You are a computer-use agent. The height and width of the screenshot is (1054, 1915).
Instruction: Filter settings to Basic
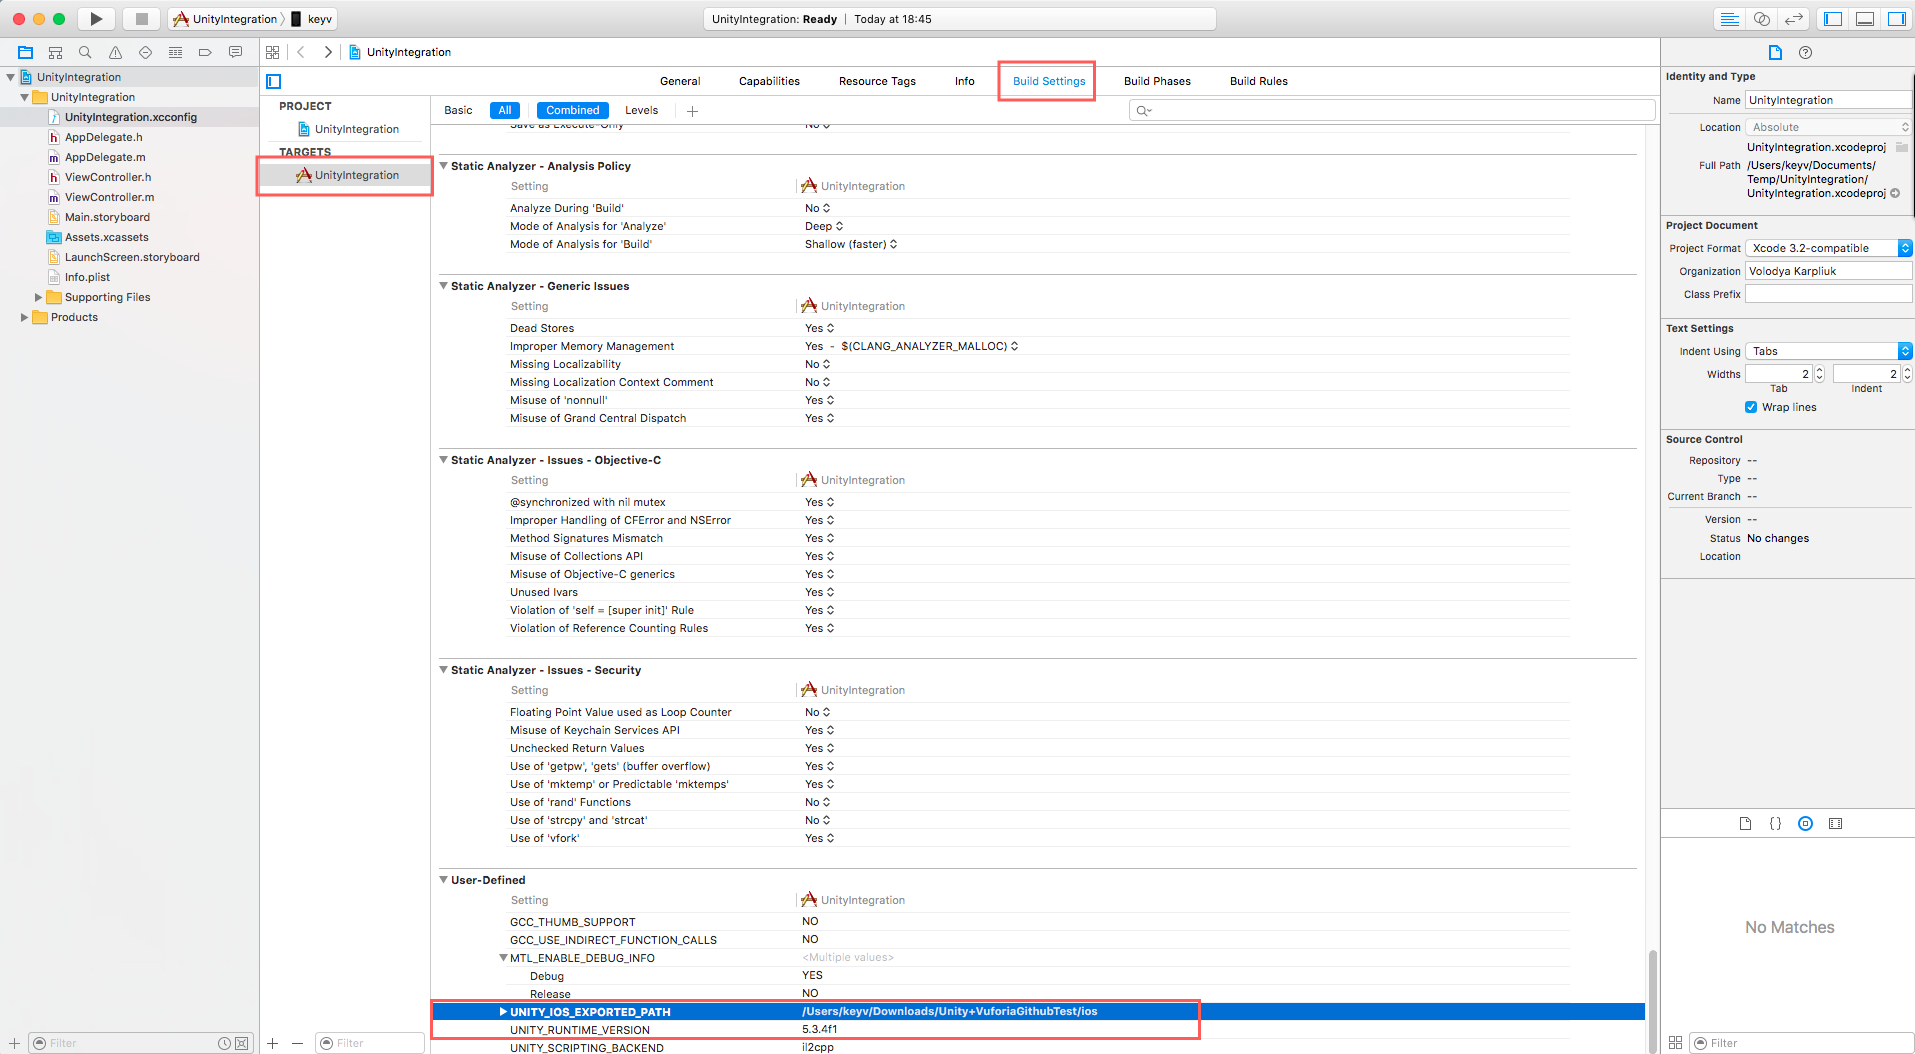(x=458, y=111)
